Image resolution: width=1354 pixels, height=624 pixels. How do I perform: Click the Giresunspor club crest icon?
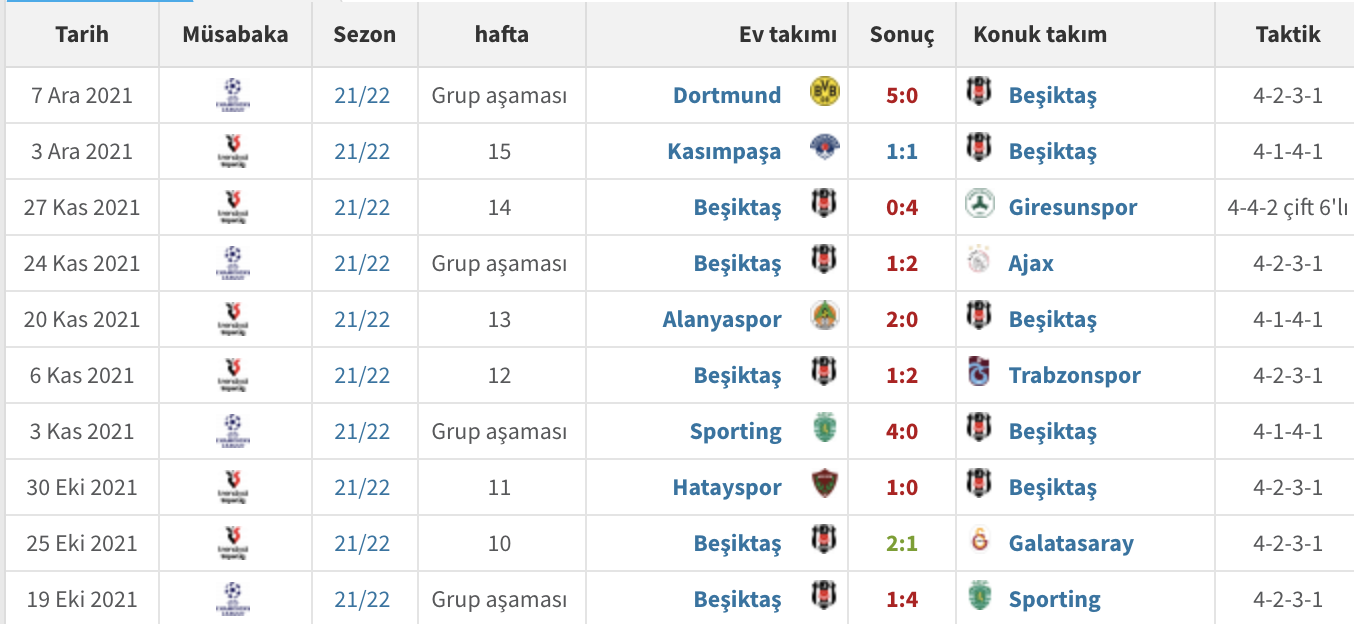(978, 205)
